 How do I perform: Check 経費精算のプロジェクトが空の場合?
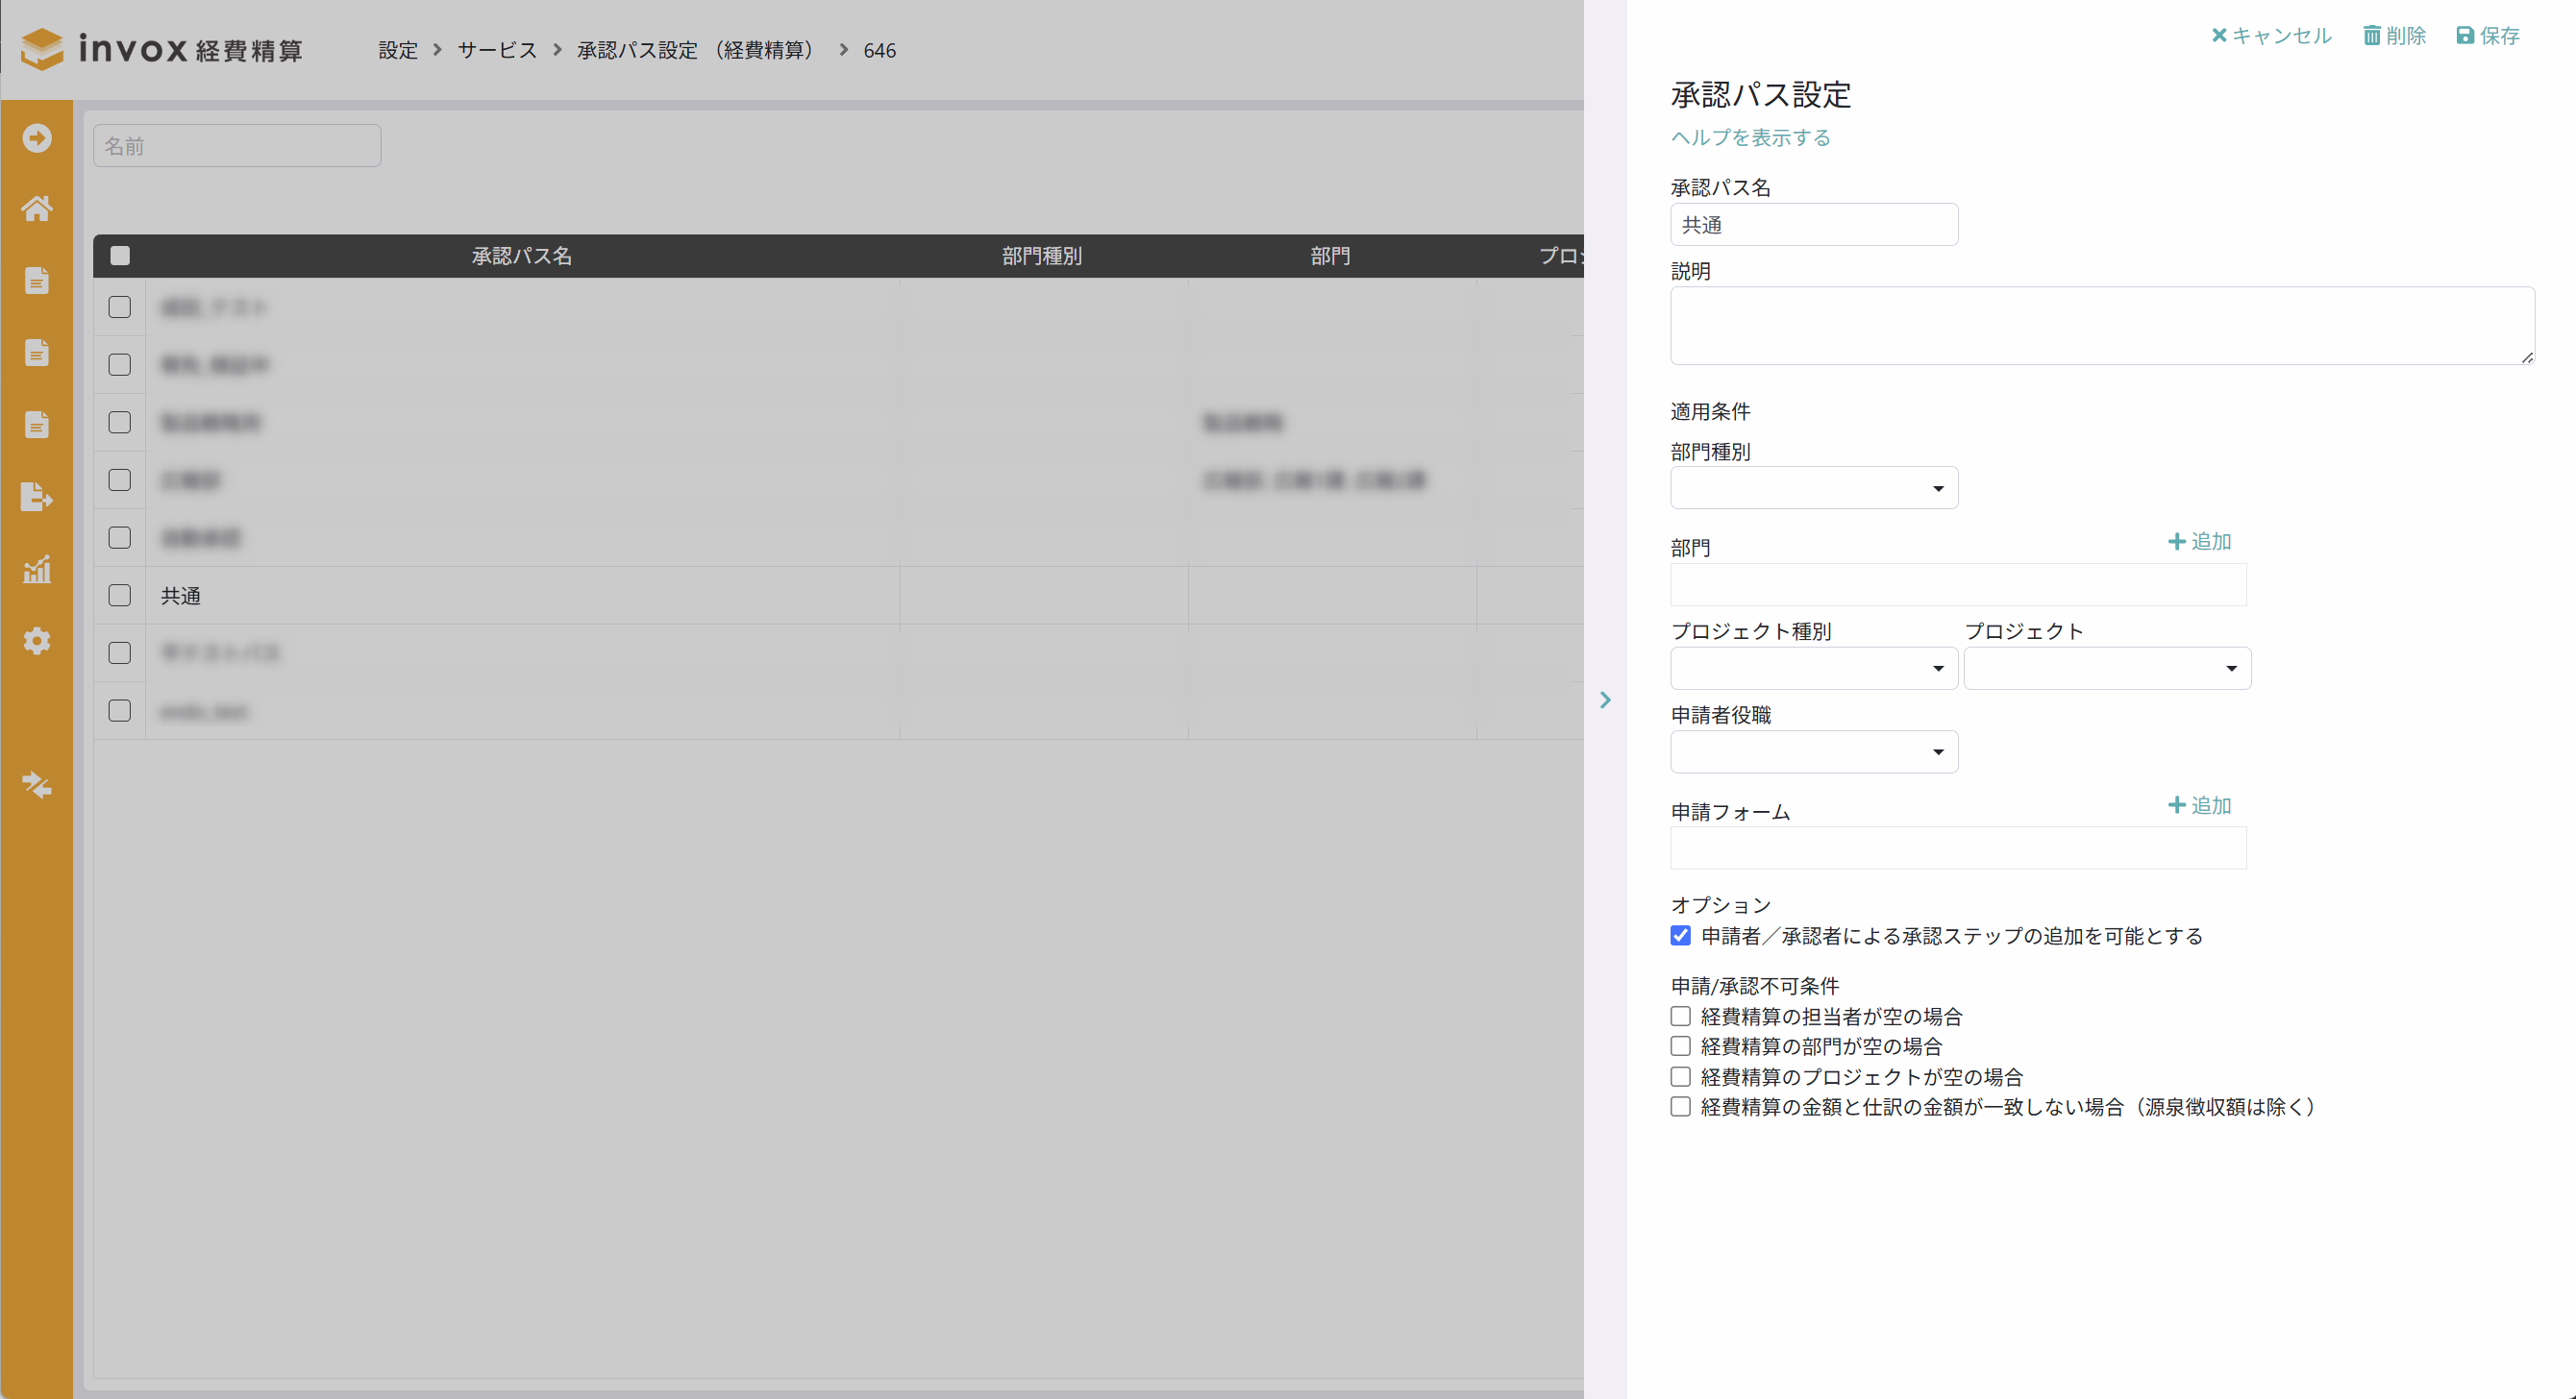pos(1680,1077)
